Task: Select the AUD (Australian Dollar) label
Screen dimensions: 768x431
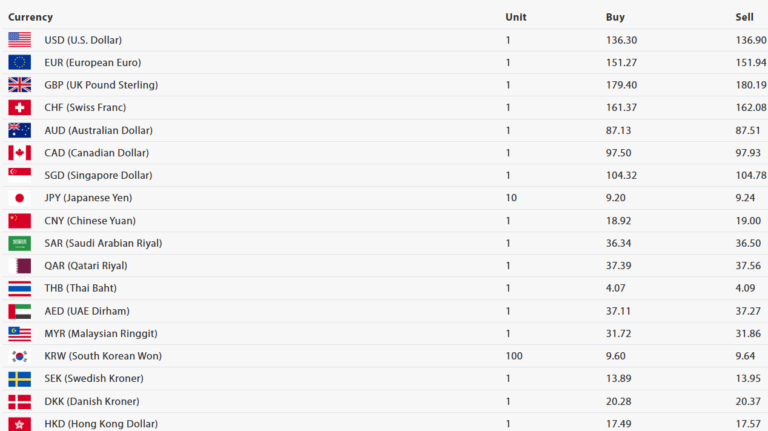Action: point(98,130)
